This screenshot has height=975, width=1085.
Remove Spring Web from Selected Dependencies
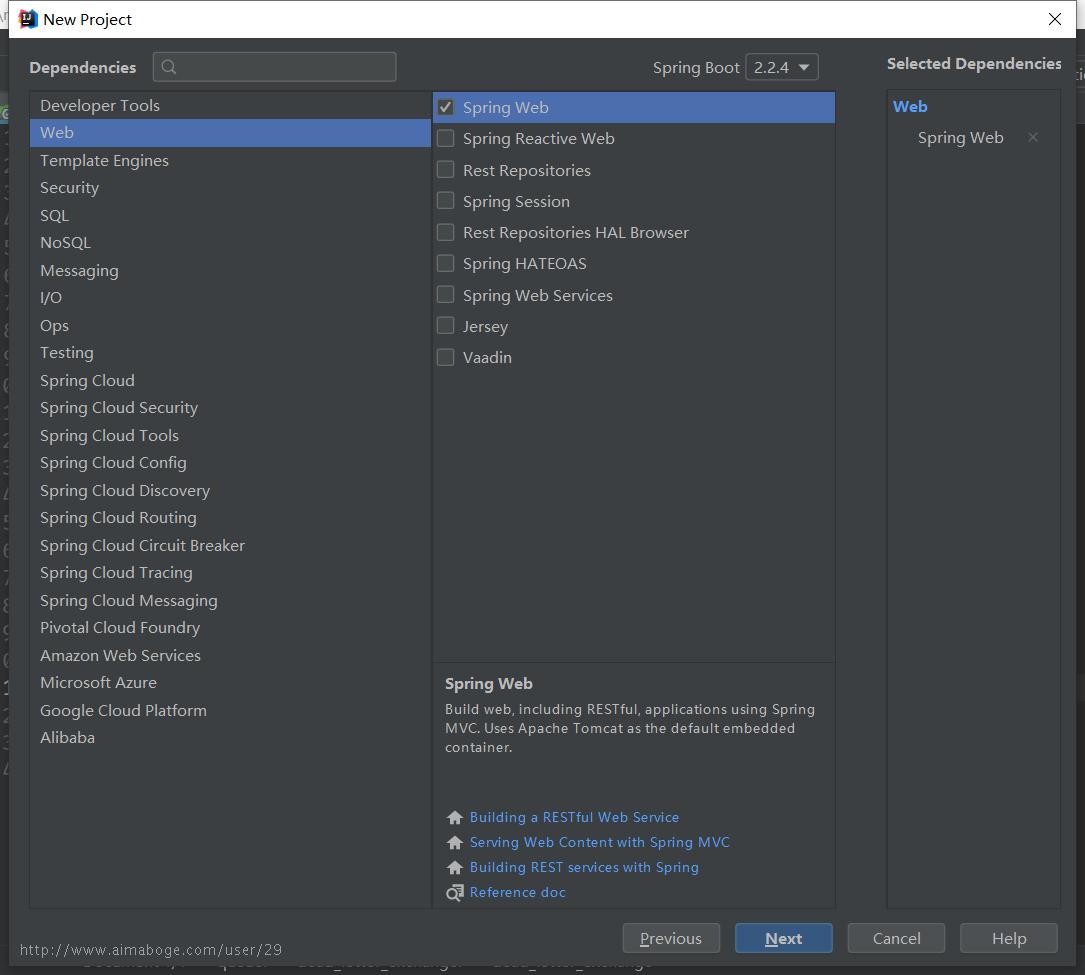(1032, 137)
